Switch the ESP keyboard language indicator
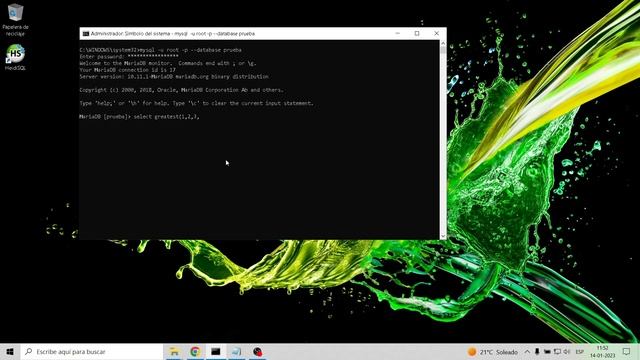The width and height of the screenshot is (640, 360). [580, 352]
